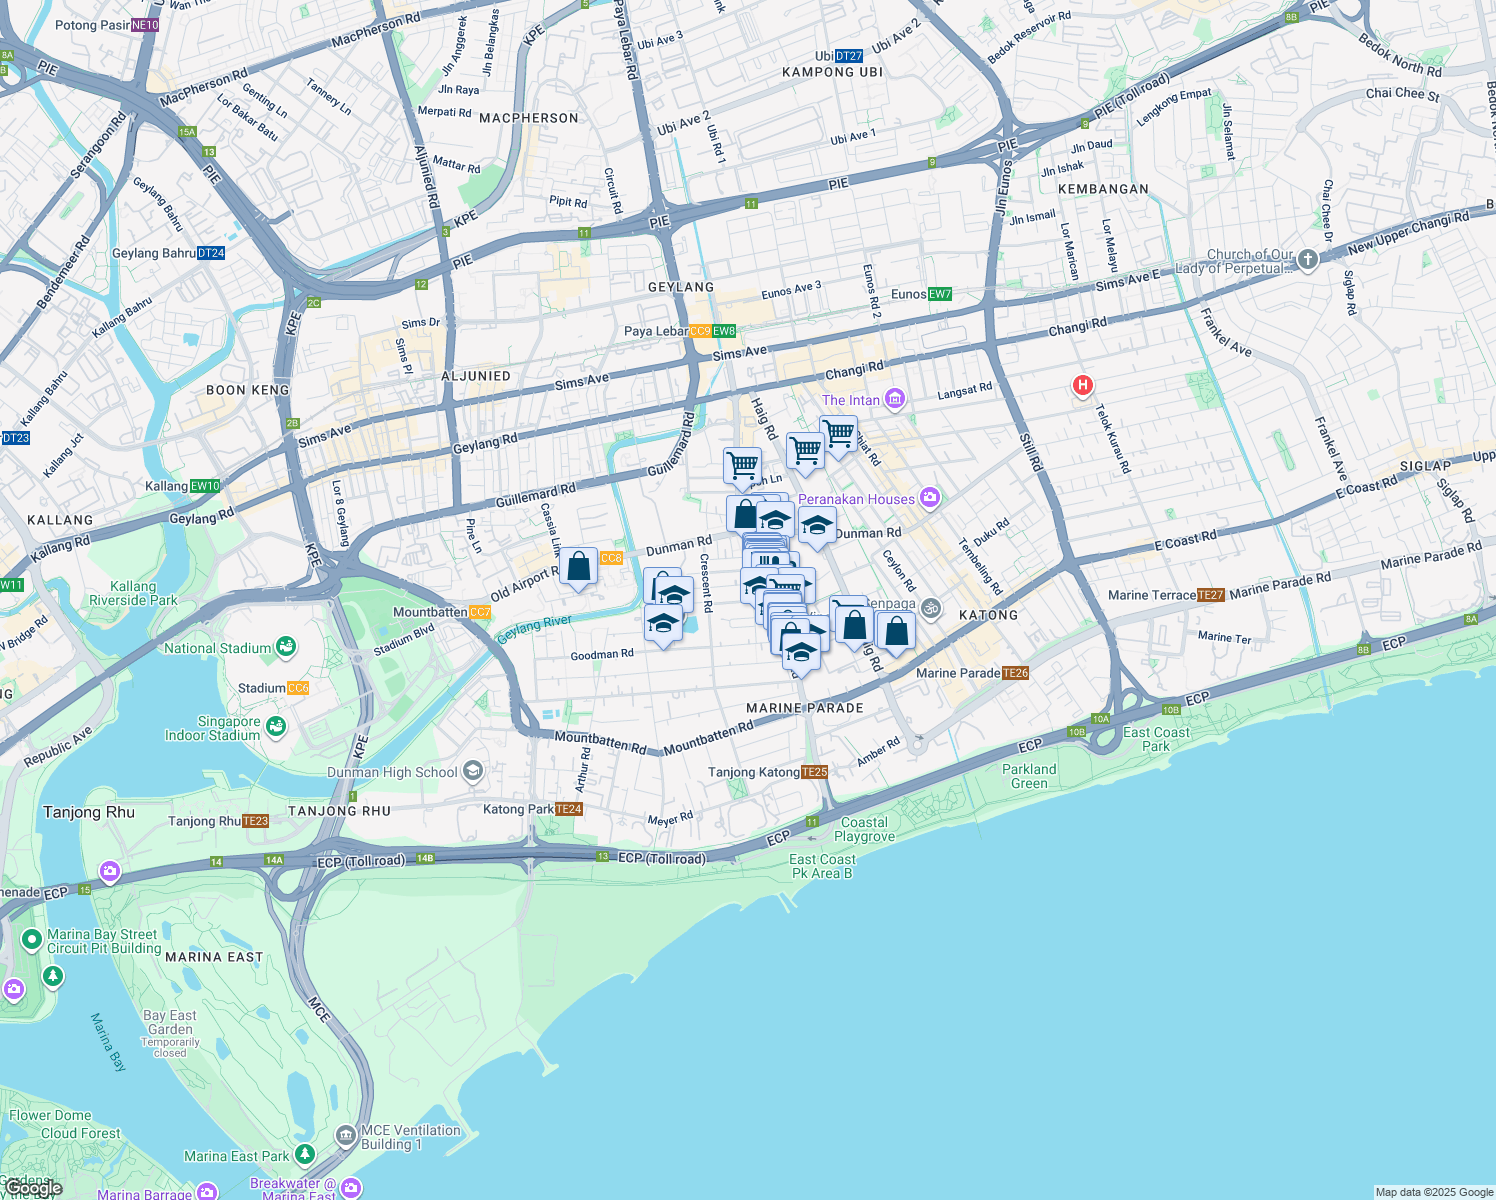Open the MCE Ventilation Building 1 icon
Image resolution: width=1496 pixels, height=1200 pixels.
click(346, 1136)
